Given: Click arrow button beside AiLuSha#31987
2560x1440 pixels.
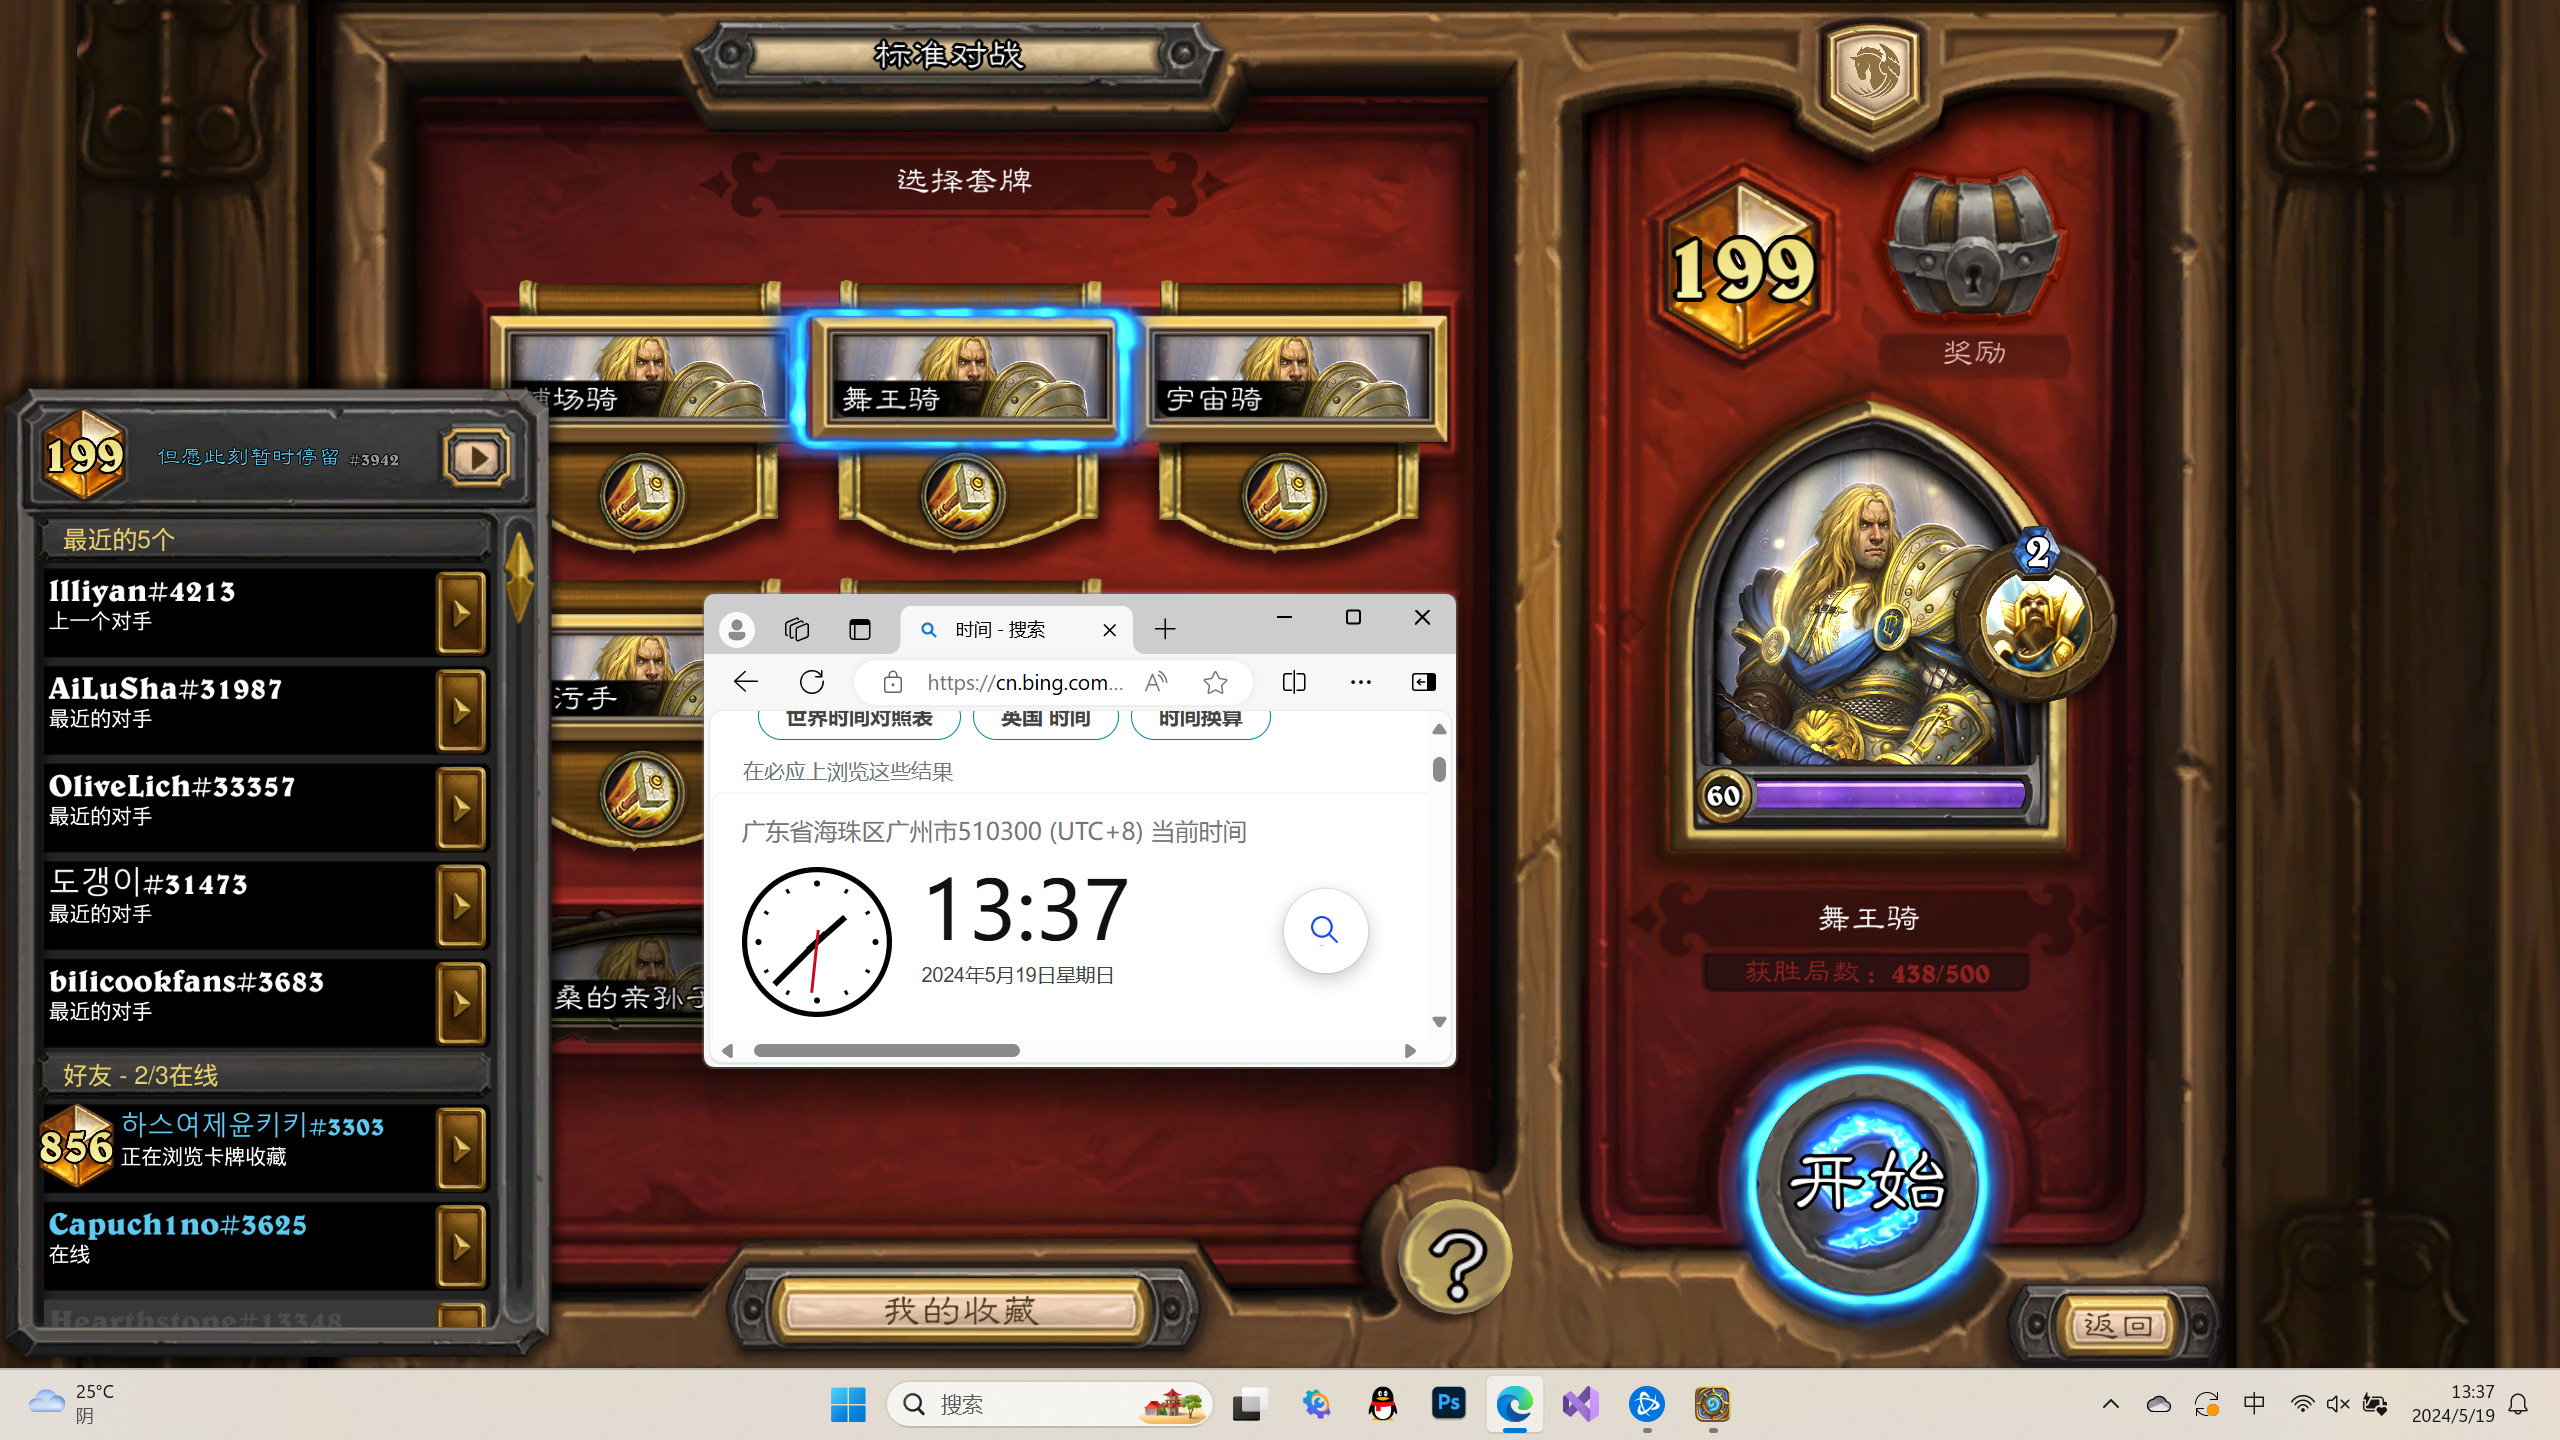Looking at the screenshot, I should coord(461,710).
